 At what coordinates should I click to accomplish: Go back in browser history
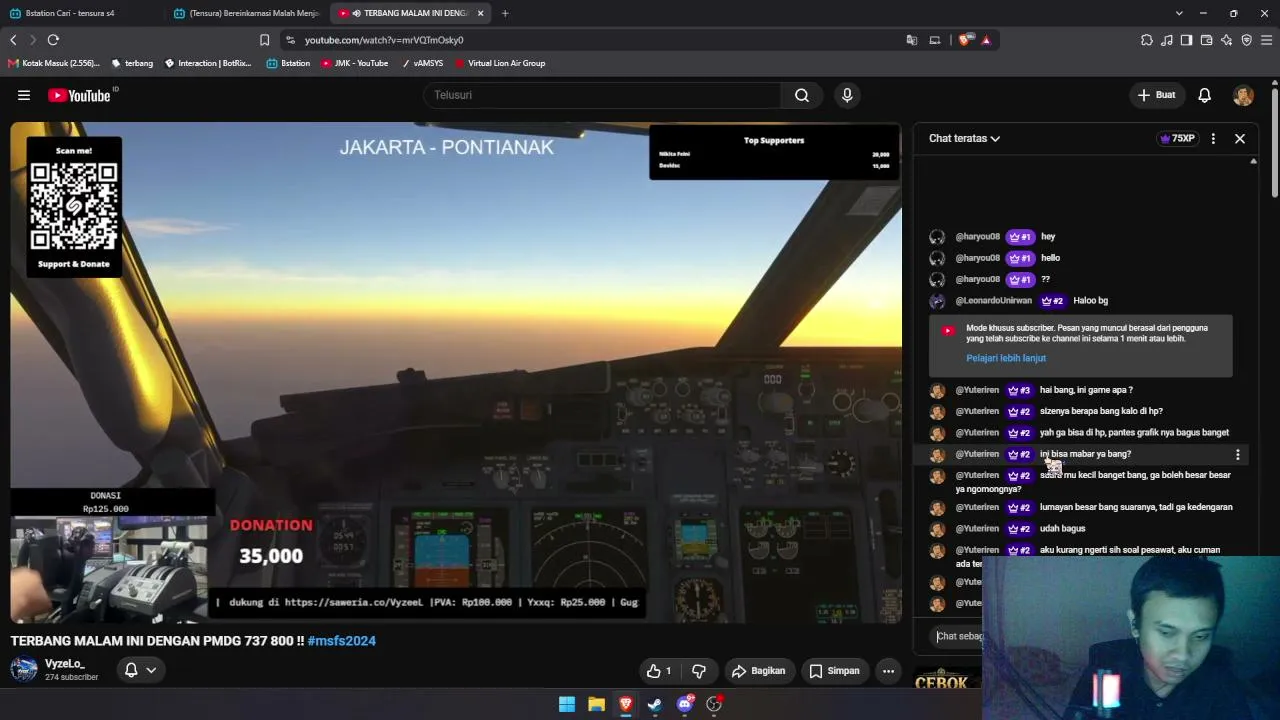tap(13, 40)
